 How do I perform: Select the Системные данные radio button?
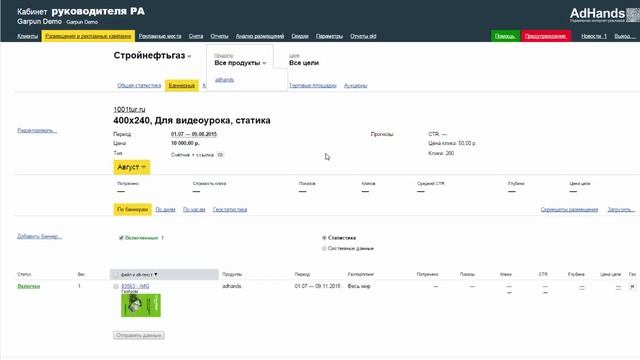(x=324, y=248)
